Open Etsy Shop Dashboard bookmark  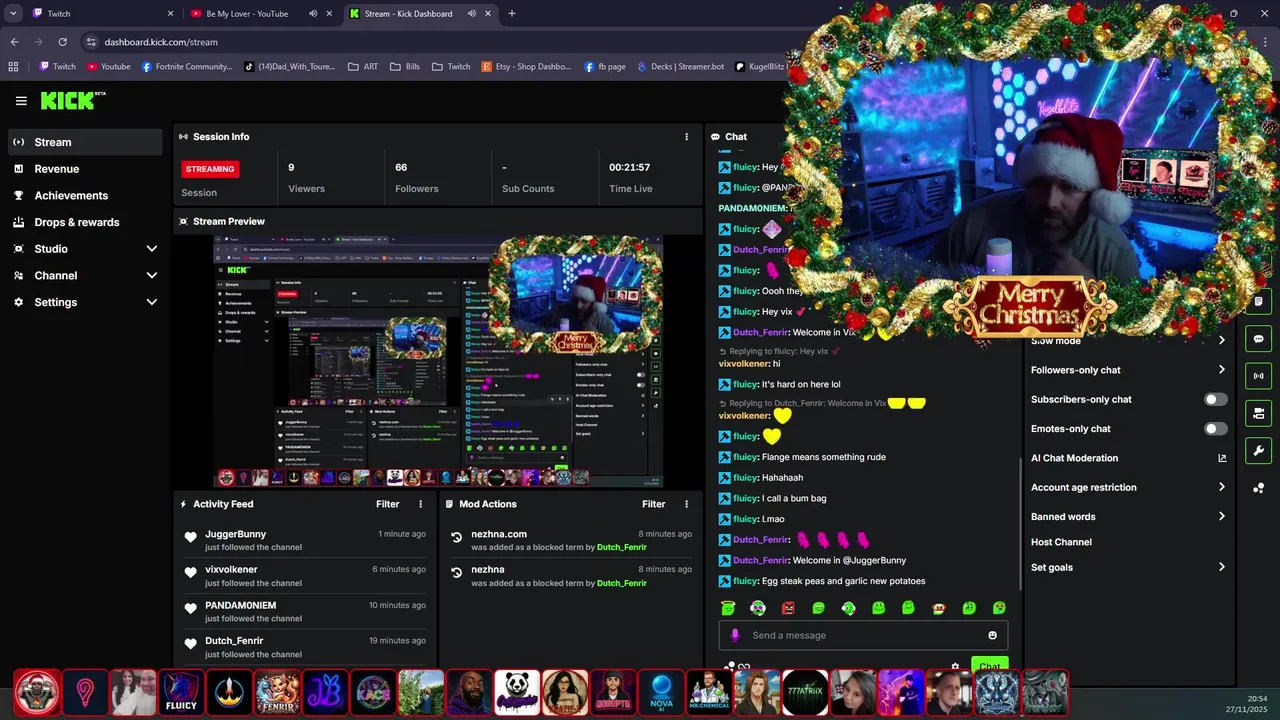tap(526, 66)
